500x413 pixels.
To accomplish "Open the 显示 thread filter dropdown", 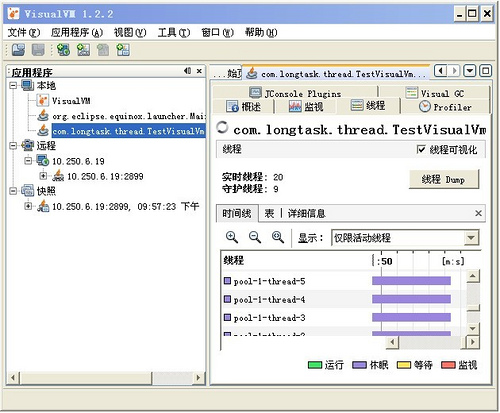I will (x=471, y=238).
